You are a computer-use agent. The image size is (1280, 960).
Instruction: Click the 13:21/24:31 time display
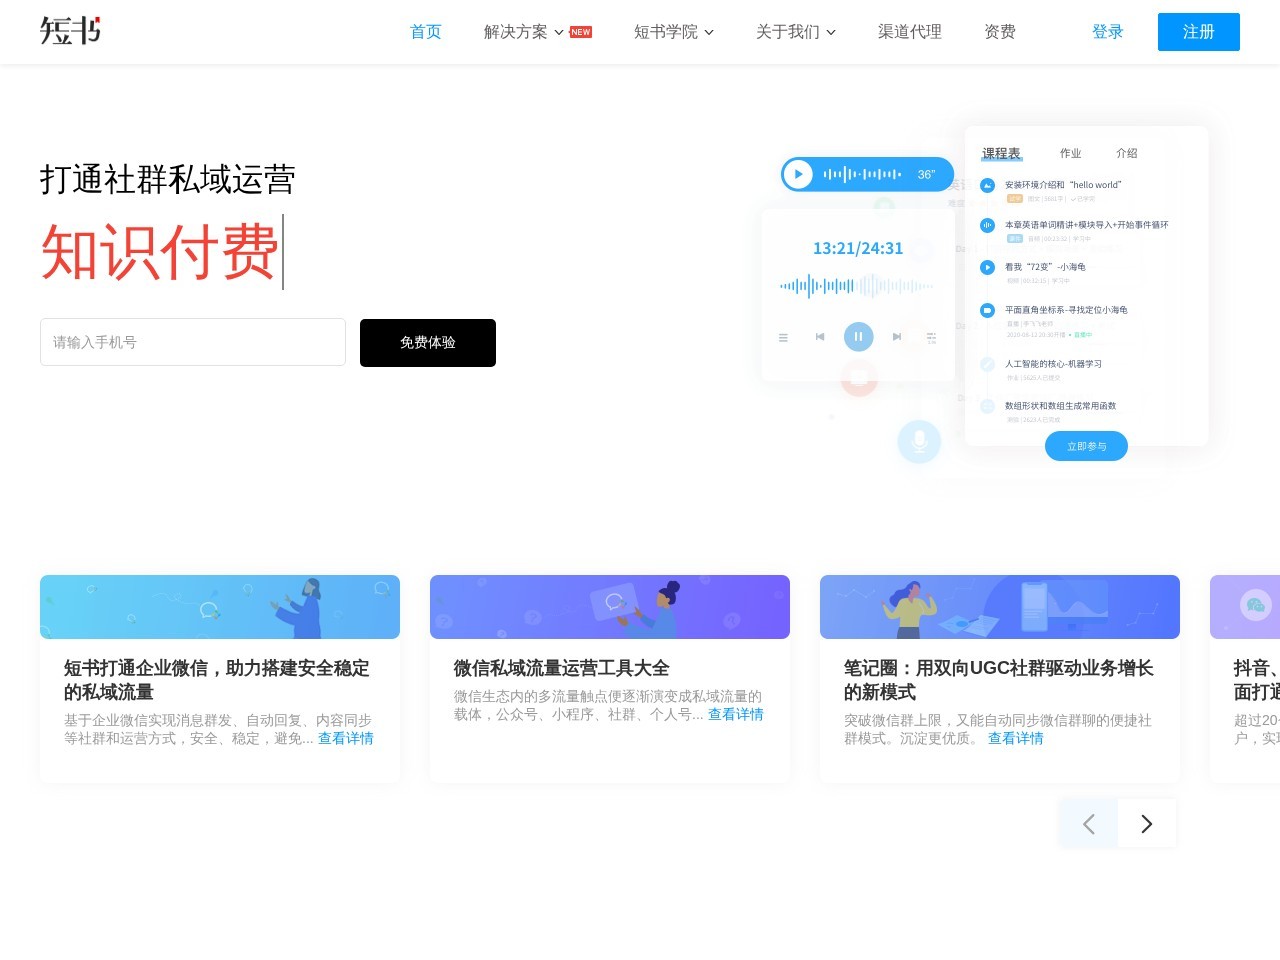pyautogui.click(x=858, y=248)
